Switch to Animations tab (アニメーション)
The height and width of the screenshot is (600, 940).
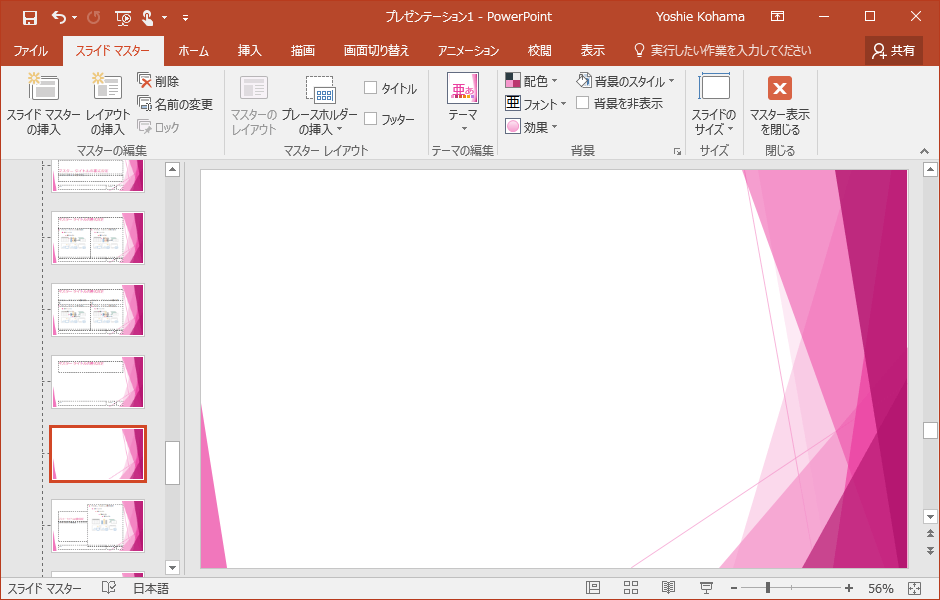coord(468,51)
